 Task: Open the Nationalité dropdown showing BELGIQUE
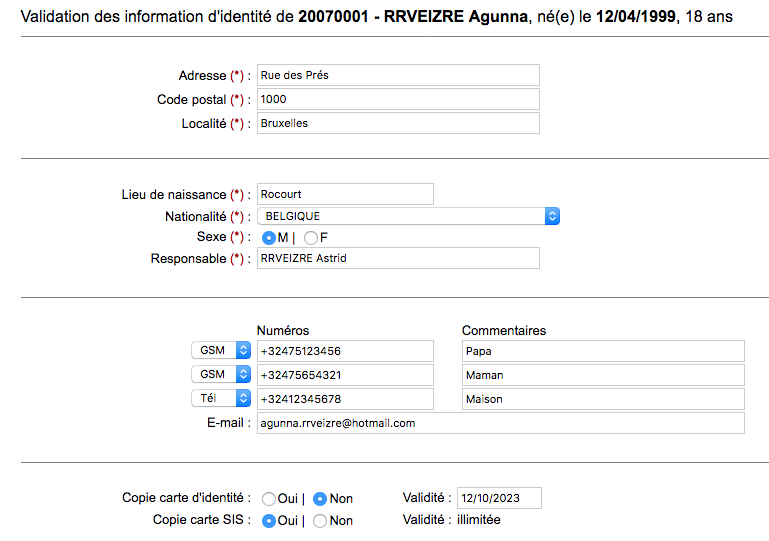(408, 216)
